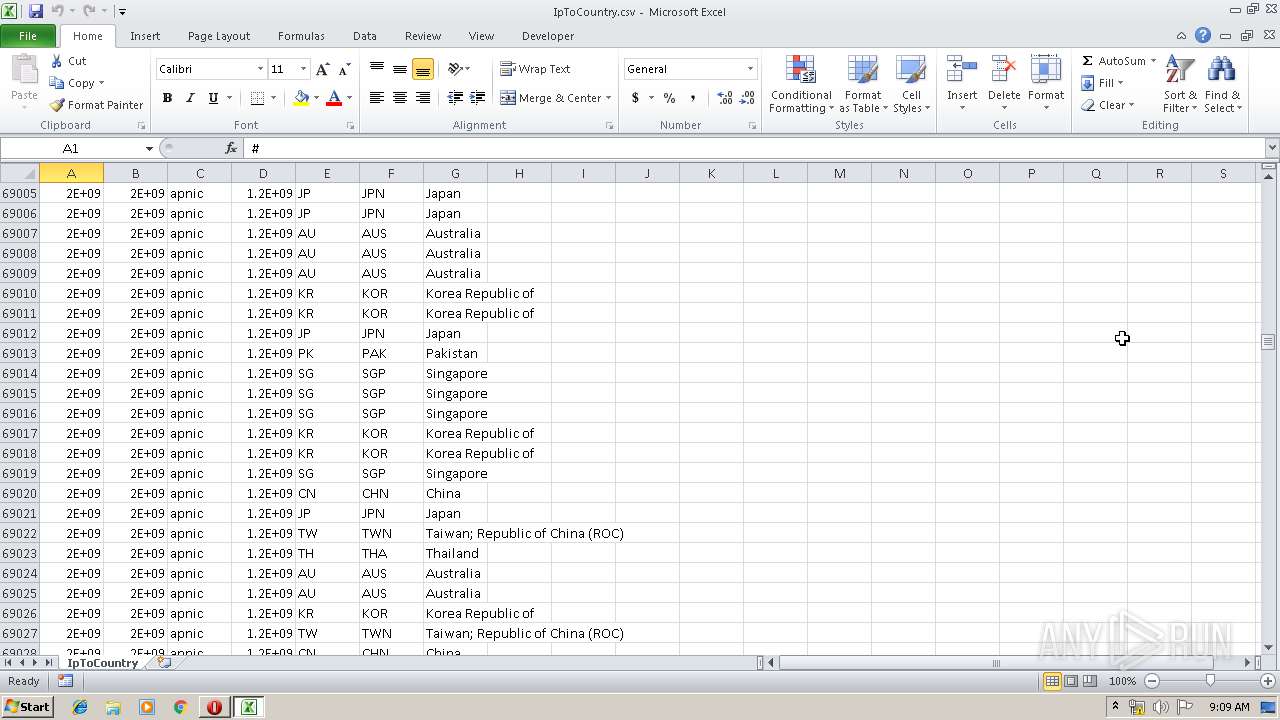
Task: Expand the Name Box dropdown
Action: tap(149, 148)
